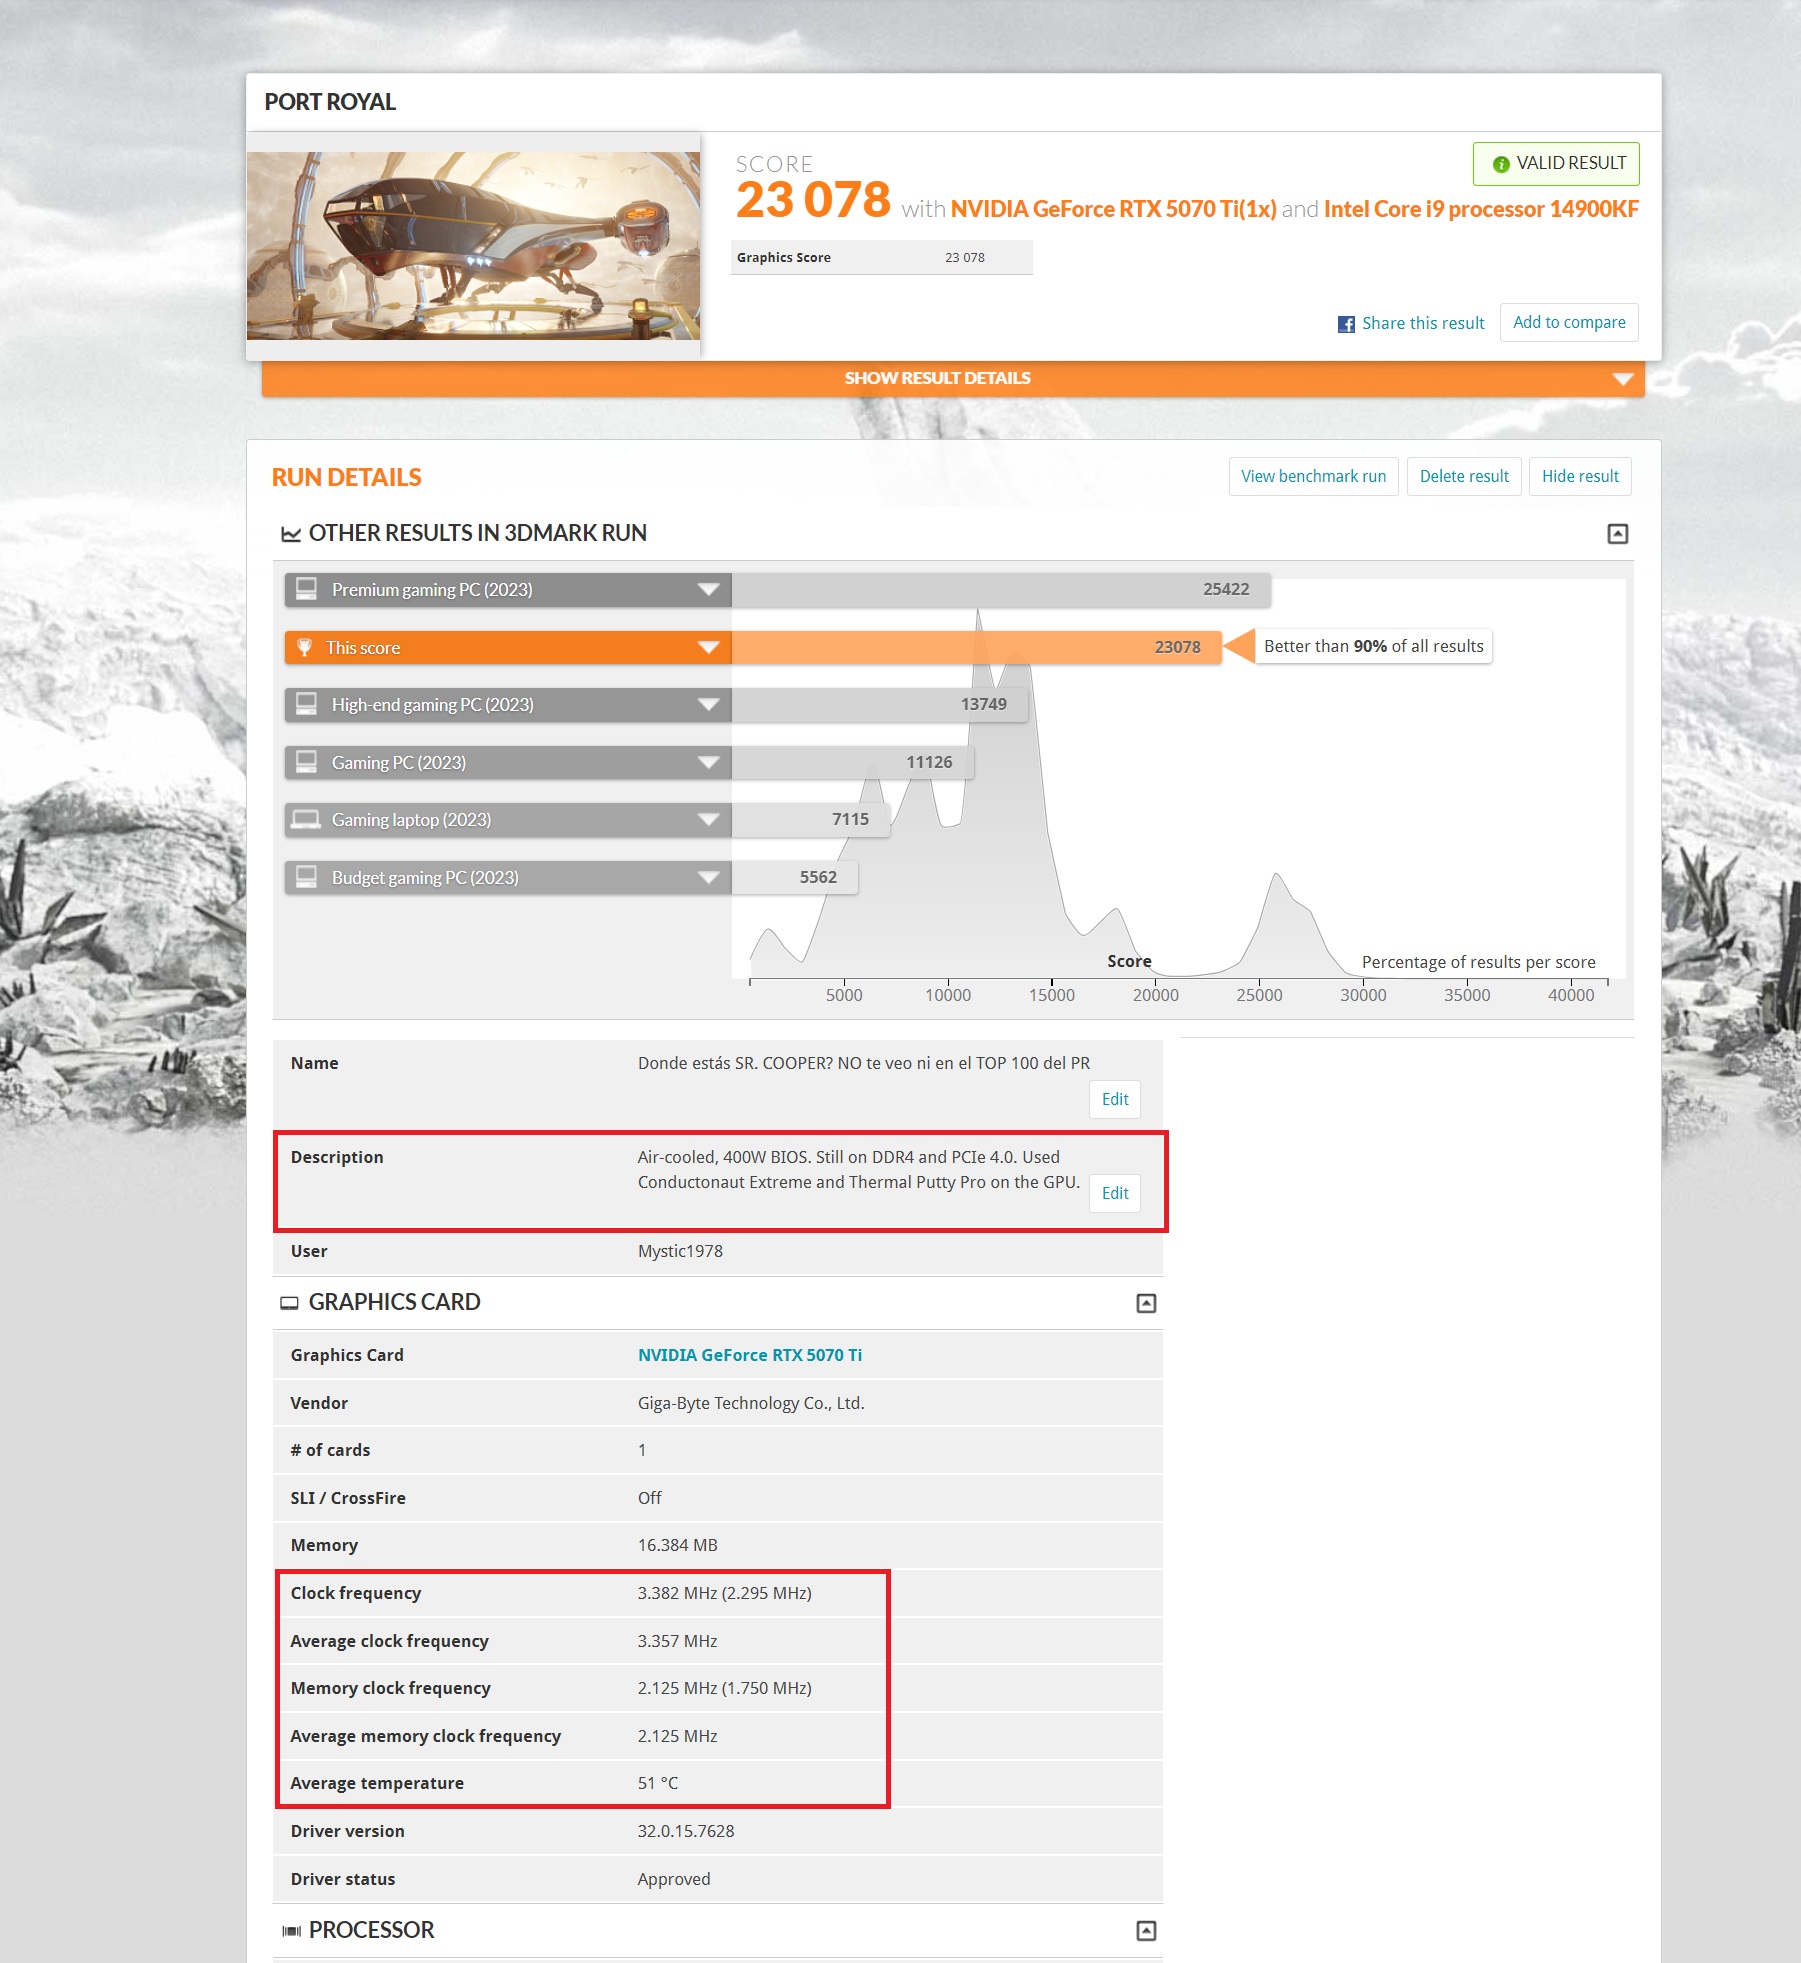Click the Driver status Approved value
The image size is (1801, 1963).
point(674,1880)
